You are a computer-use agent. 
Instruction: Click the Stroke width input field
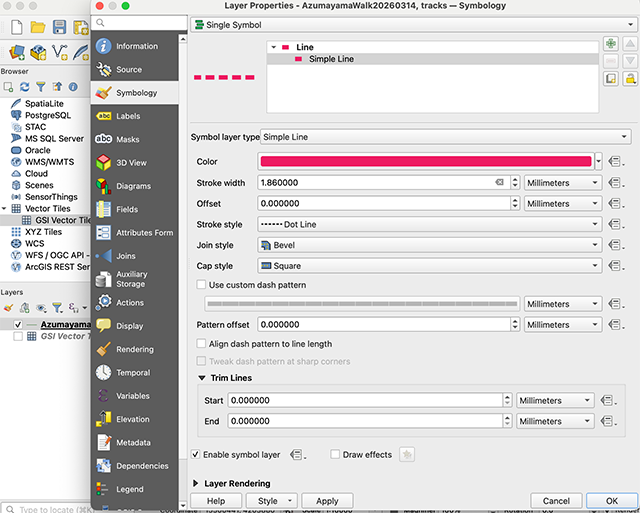375,183
